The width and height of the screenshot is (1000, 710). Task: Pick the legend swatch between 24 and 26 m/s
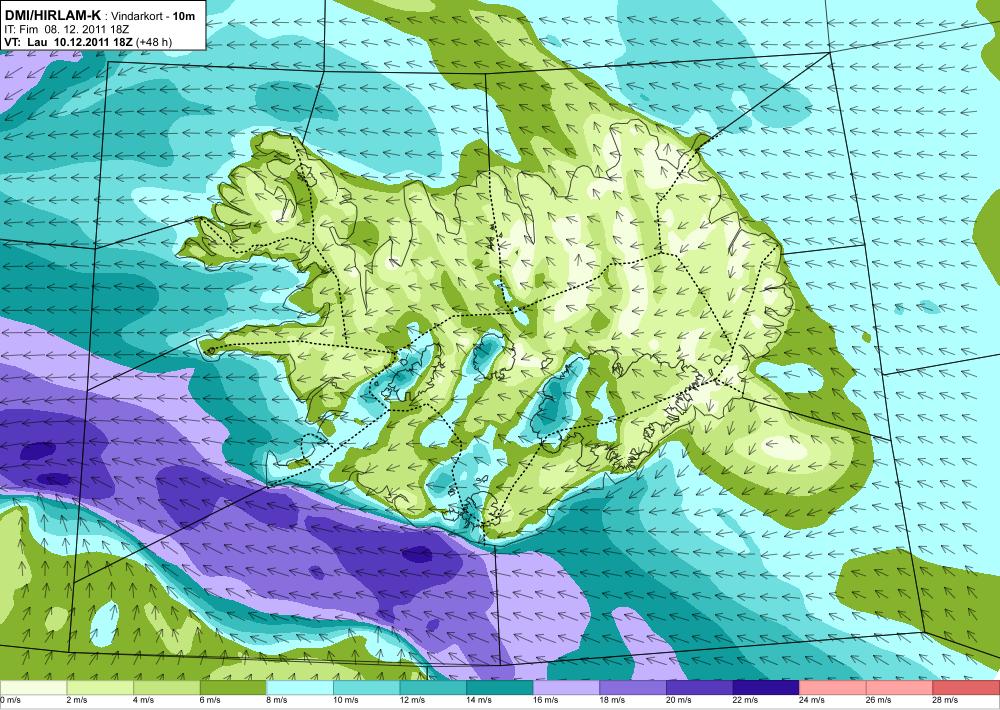tap(833, 688)
